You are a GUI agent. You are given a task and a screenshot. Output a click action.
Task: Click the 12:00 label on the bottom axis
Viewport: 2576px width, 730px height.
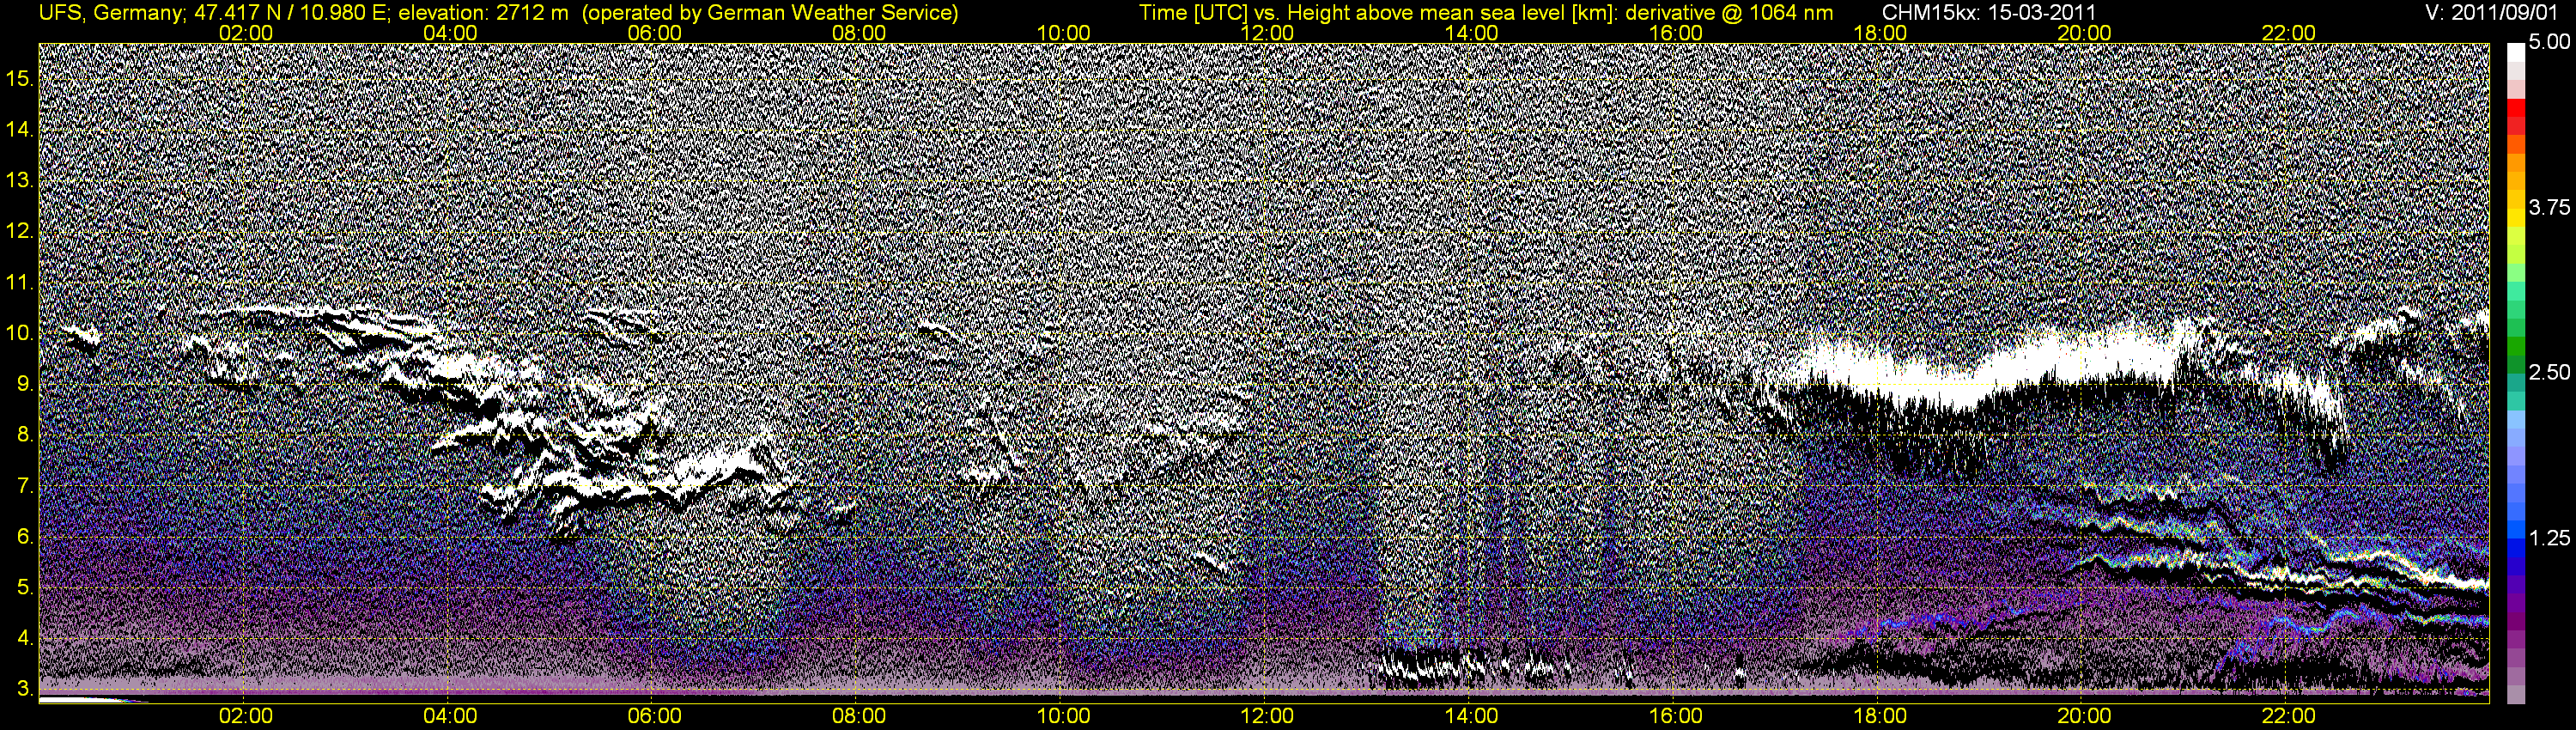1267,716
